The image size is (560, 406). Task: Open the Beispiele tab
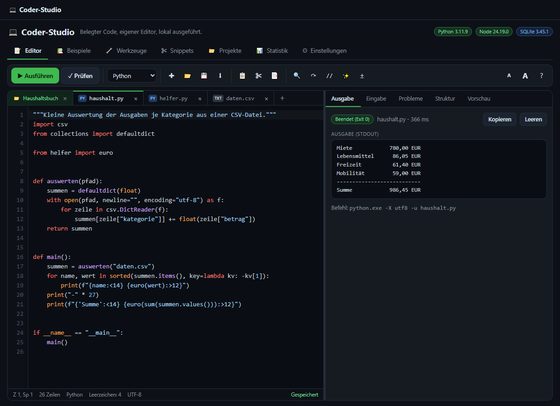point(74,51)
